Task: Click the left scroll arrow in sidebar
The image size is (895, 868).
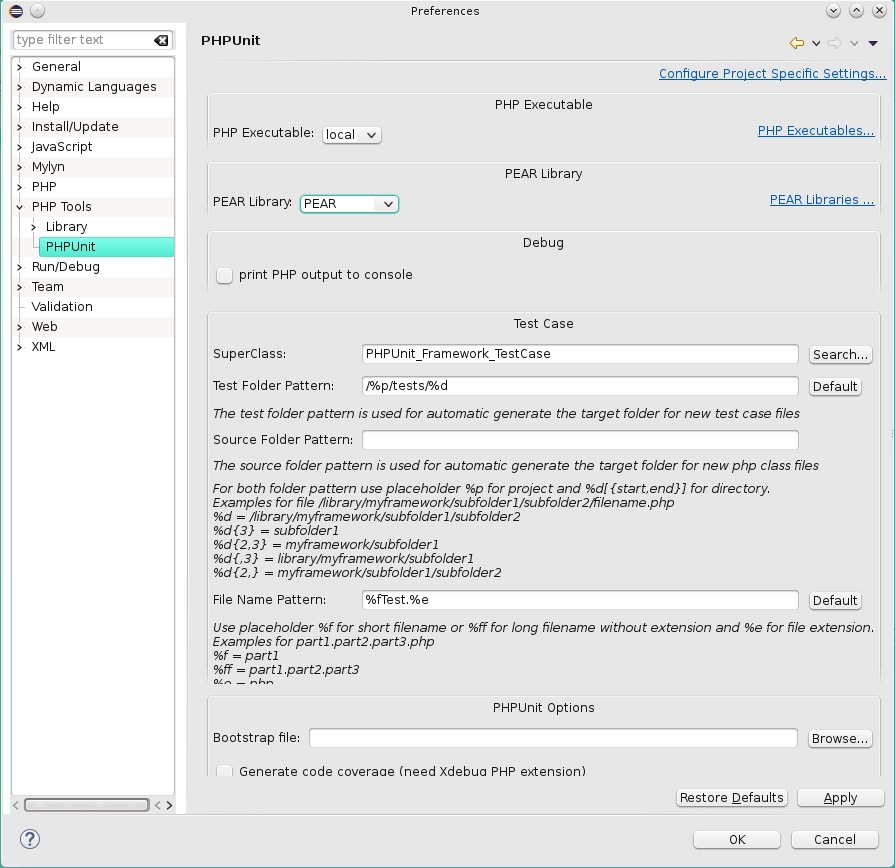Action: 17,805
